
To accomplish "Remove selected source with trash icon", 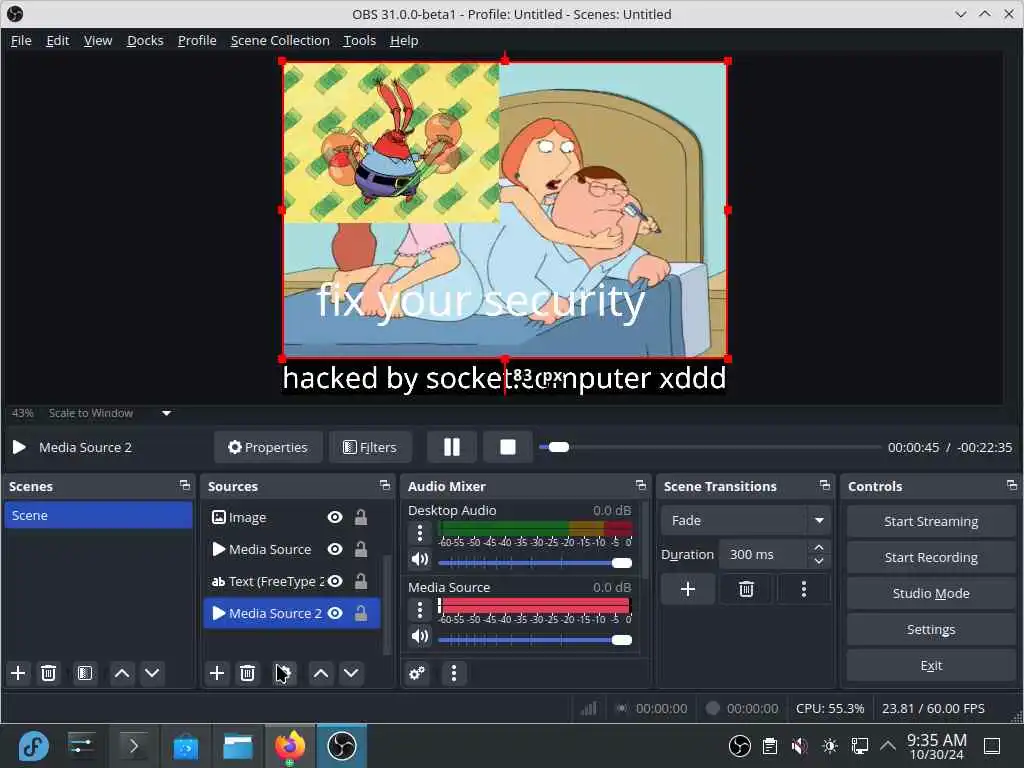I will (x=248, y=673).
